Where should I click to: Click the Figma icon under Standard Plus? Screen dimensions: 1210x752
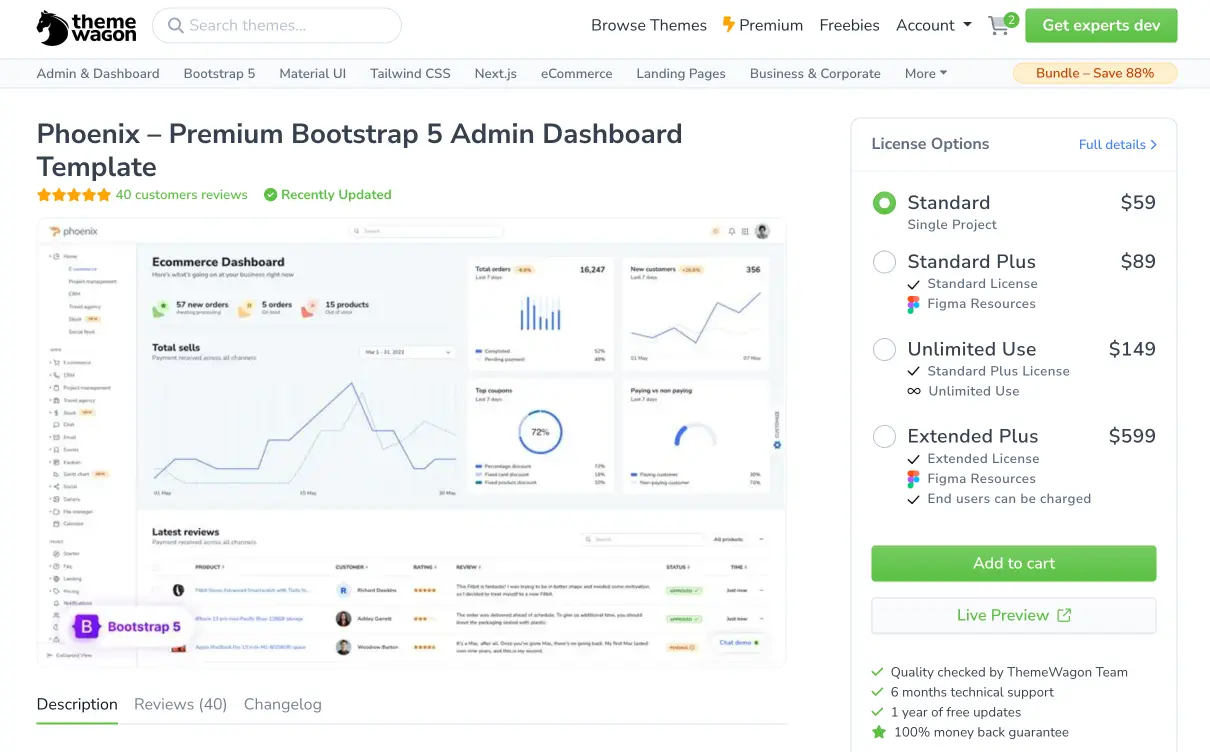(913, 305)
